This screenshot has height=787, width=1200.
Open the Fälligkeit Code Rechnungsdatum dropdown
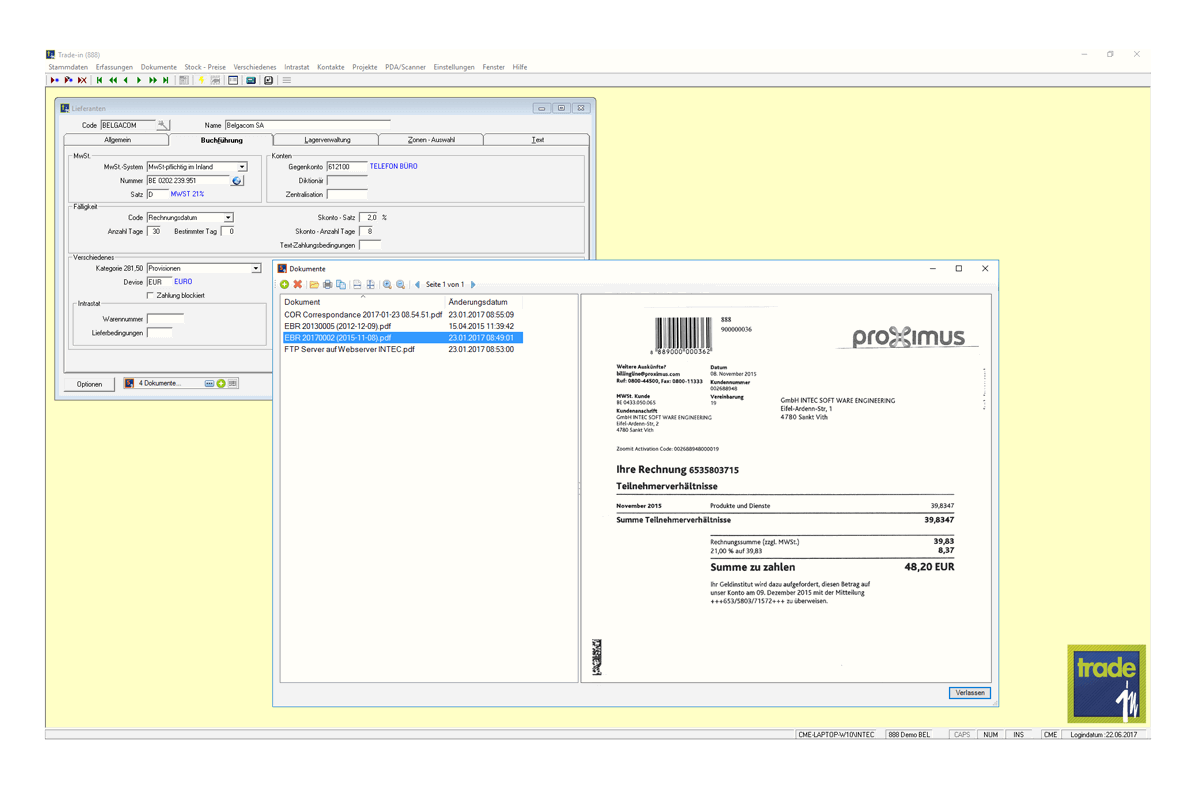point(228,217)
